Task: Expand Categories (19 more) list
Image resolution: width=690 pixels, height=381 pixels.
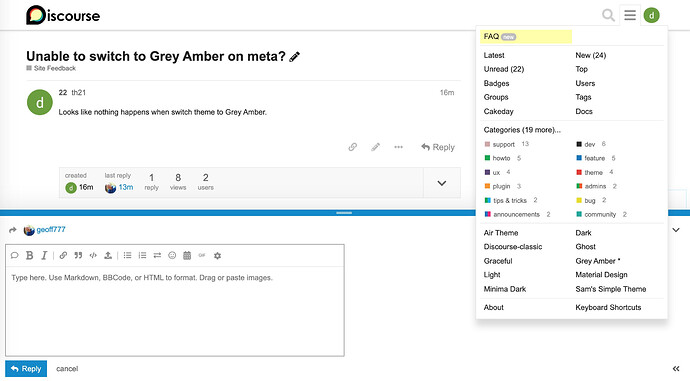Action: (x=522, y=130)
